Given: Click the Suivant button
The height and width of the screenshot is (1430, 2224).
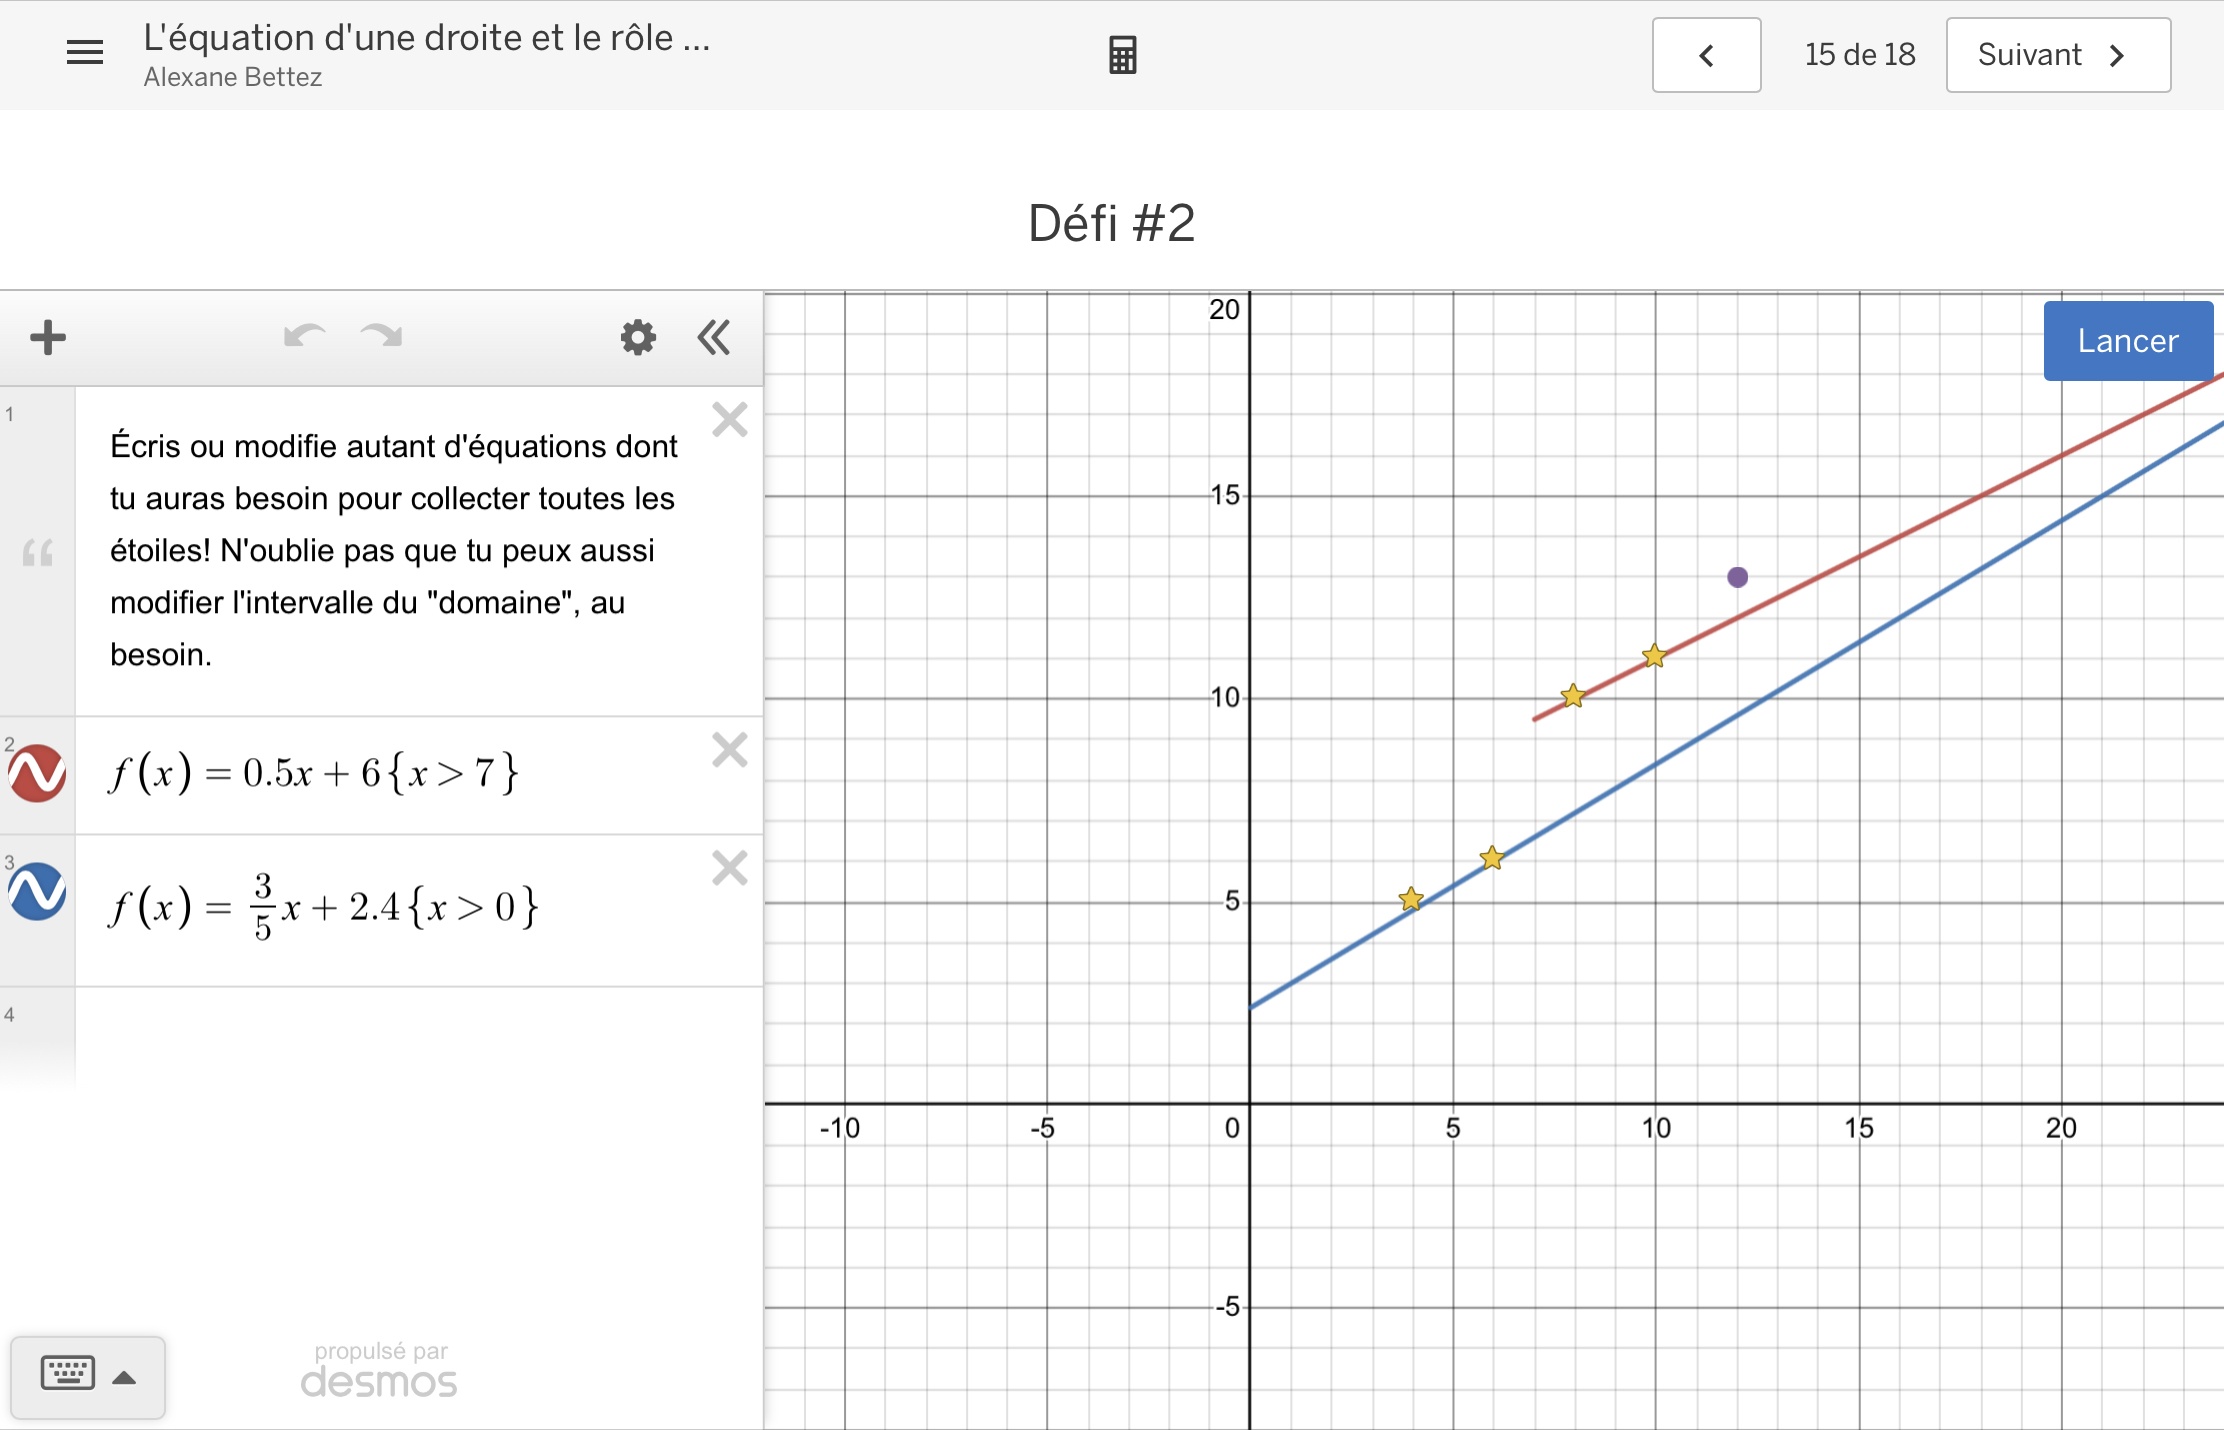Looking at the screenshot, I should point(2057,55).
